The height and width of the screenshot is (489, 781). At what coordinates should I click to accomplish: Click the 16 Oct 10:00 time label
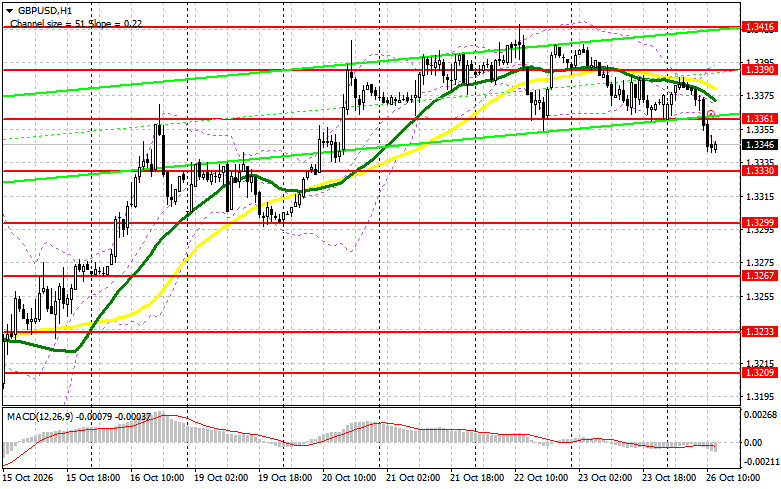coord(157,478)
